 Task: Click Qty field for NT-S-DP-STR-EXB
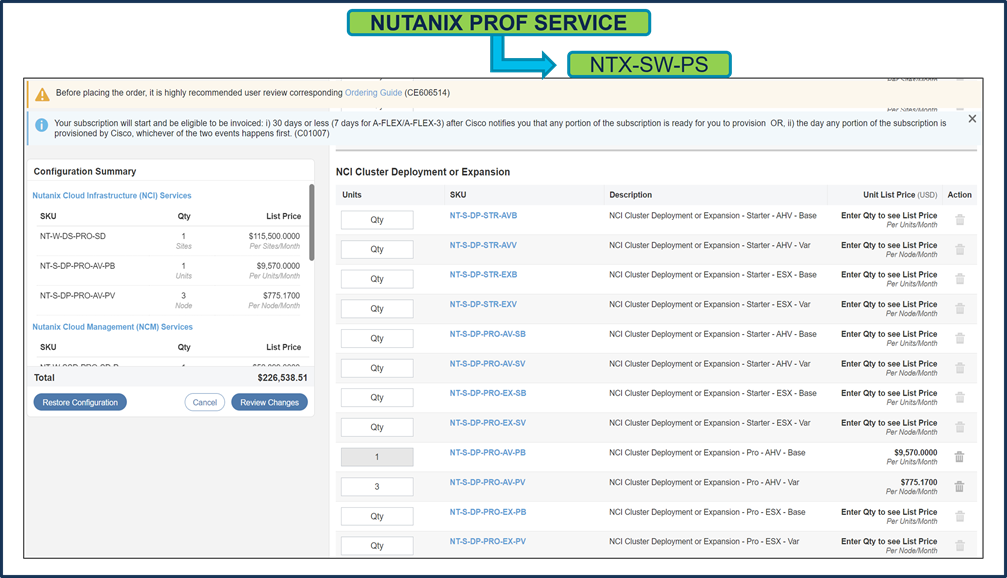point(377,279)
